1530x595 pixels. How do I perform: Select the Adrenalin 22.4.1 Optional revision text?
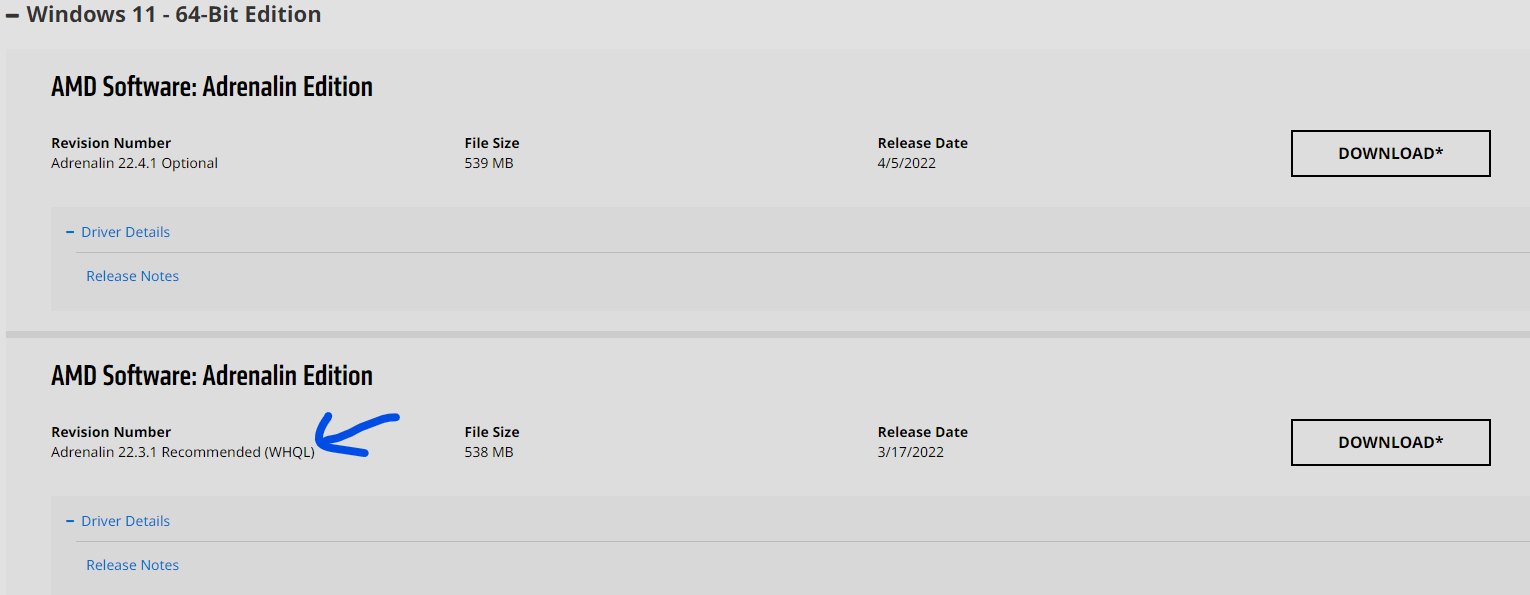tap(134, 163)
